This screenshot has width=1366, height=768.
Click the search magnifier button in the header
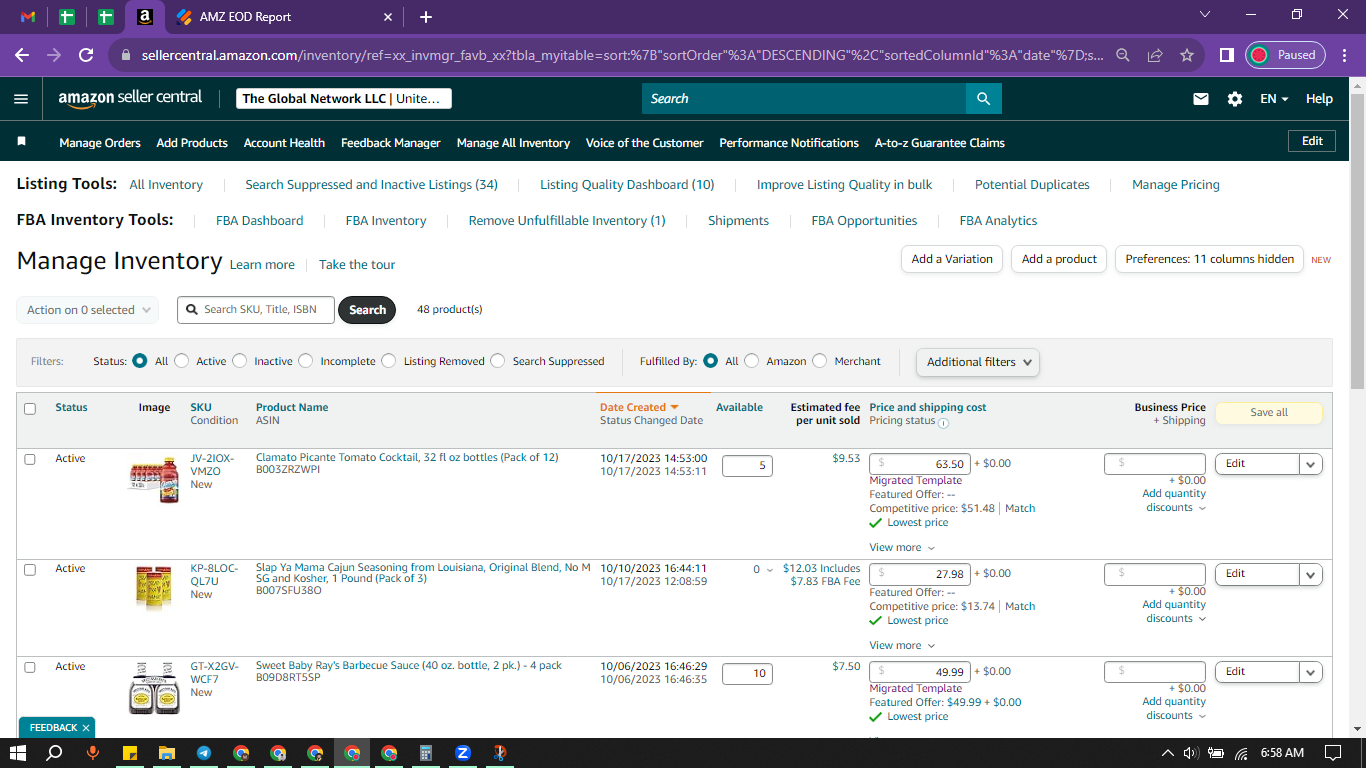coord(983,99)
